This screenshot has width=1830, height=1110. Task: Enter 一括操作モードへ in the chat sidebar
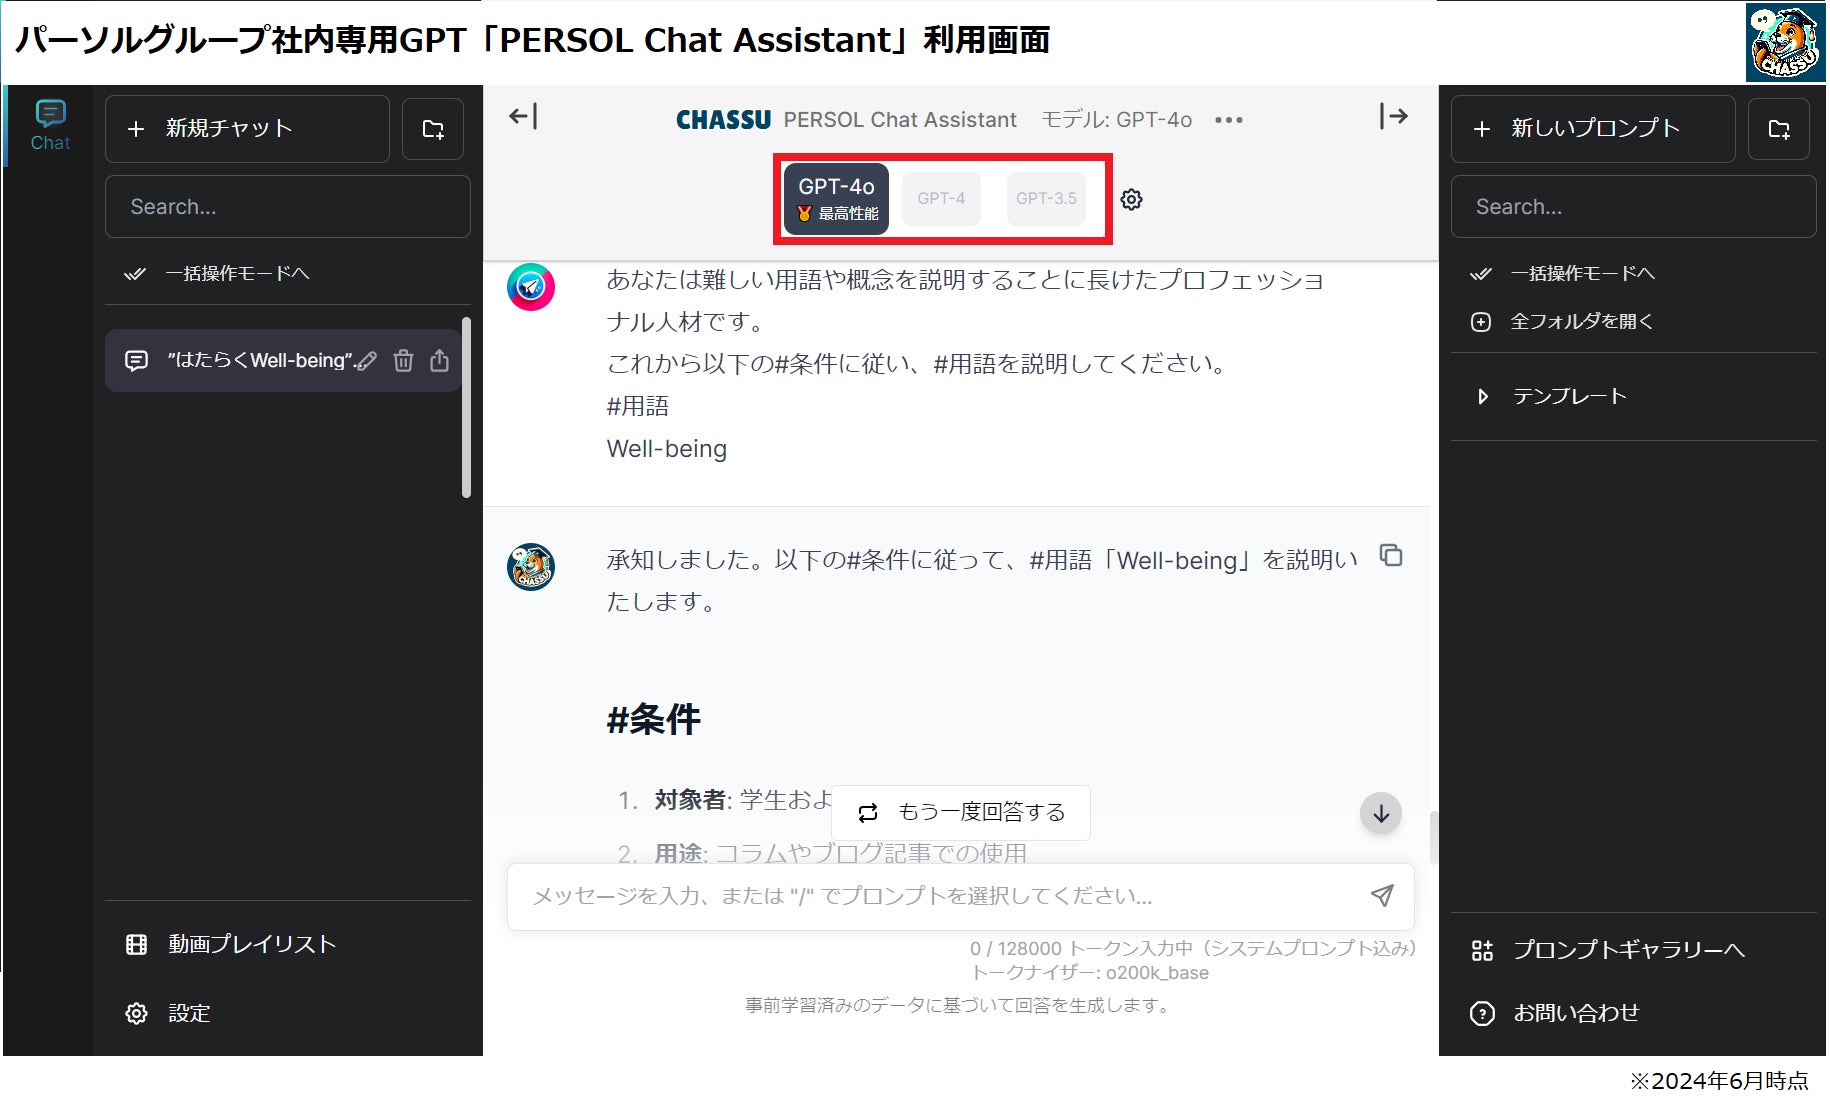(x=218, y=273)
